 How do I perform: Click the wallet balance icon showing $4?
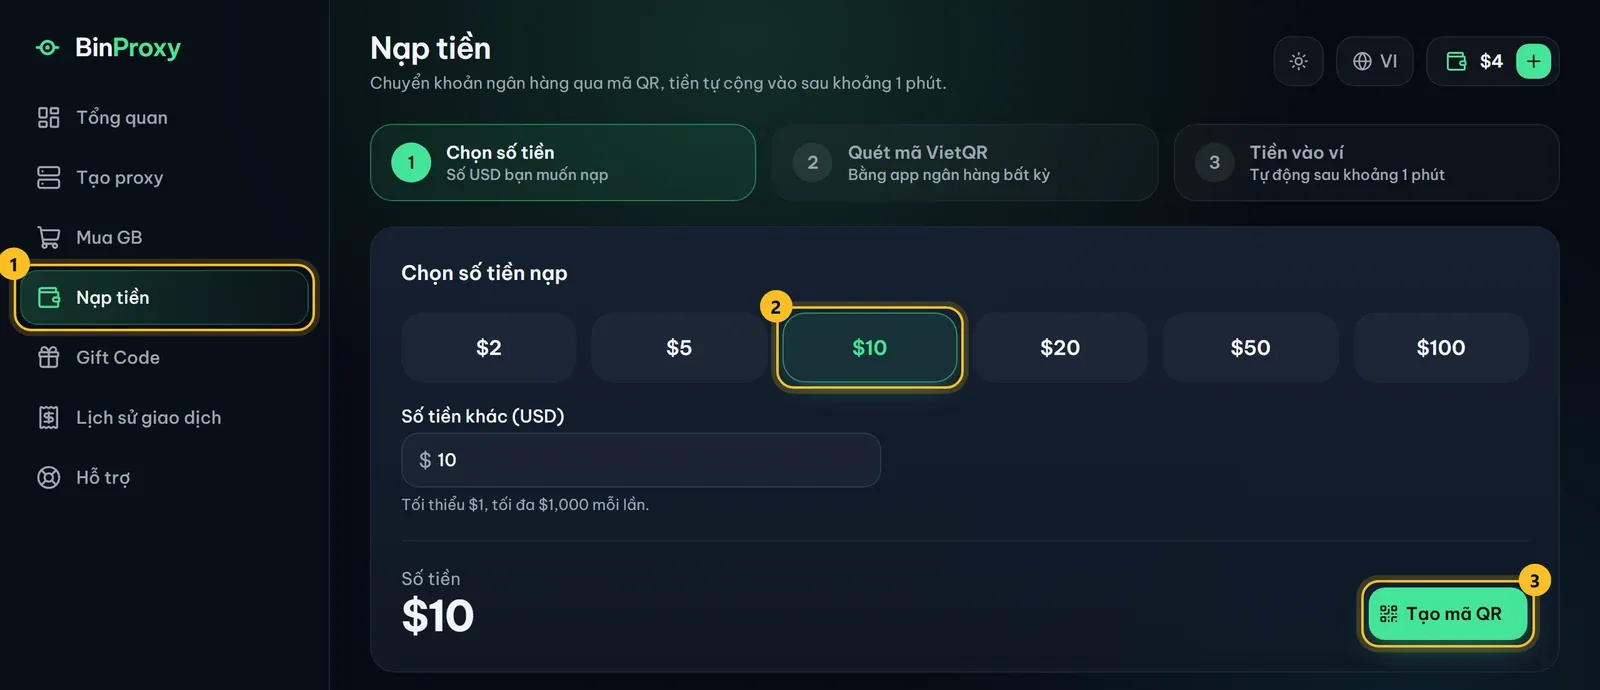[1457, 61]
